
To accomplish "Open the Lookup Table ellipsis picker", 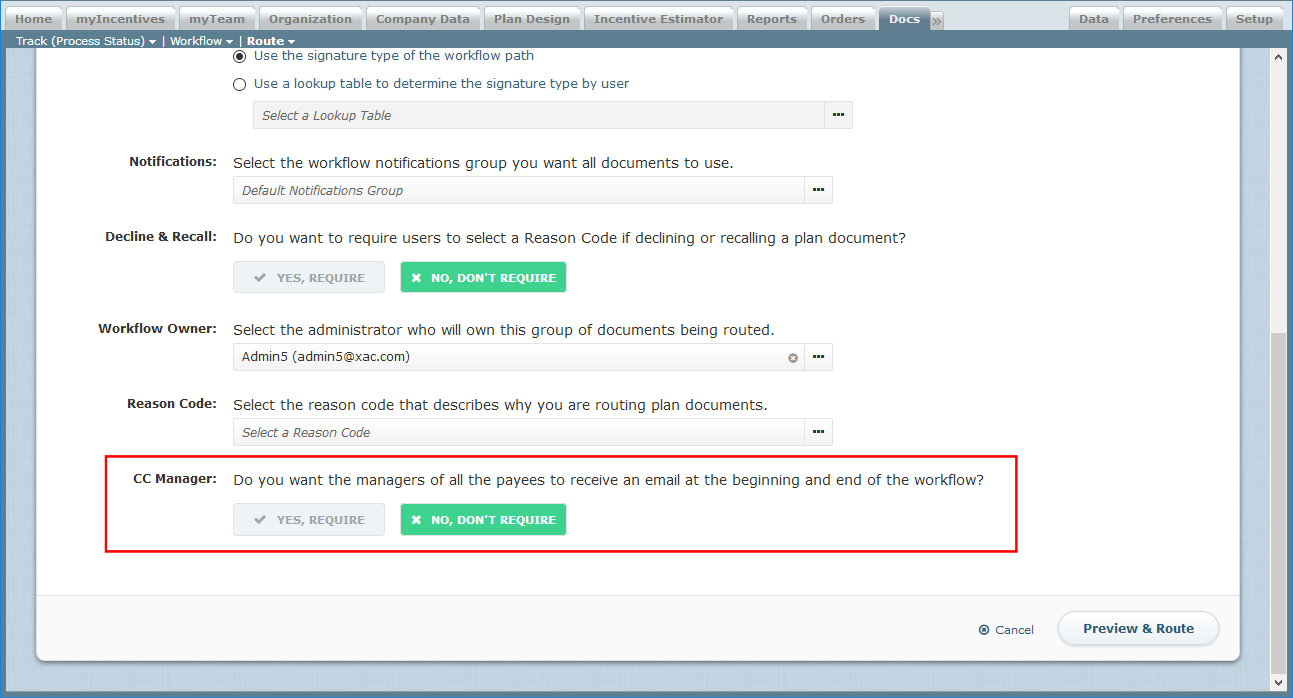I will [x=838, y=115].
